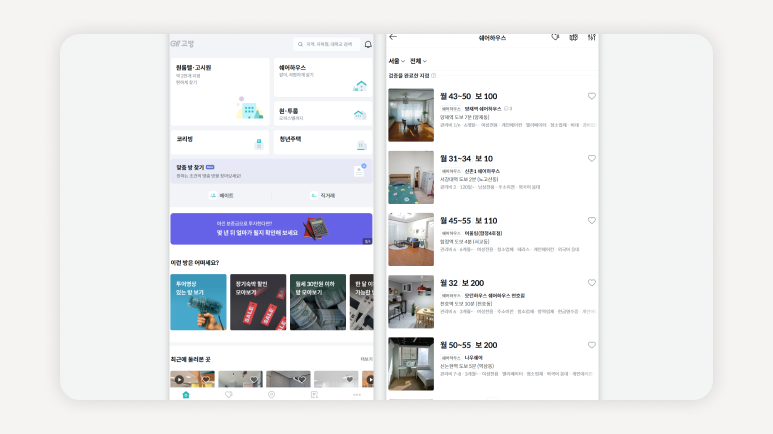
Task: Open the 직거래 shortcut
Action: tap(323, 196)
